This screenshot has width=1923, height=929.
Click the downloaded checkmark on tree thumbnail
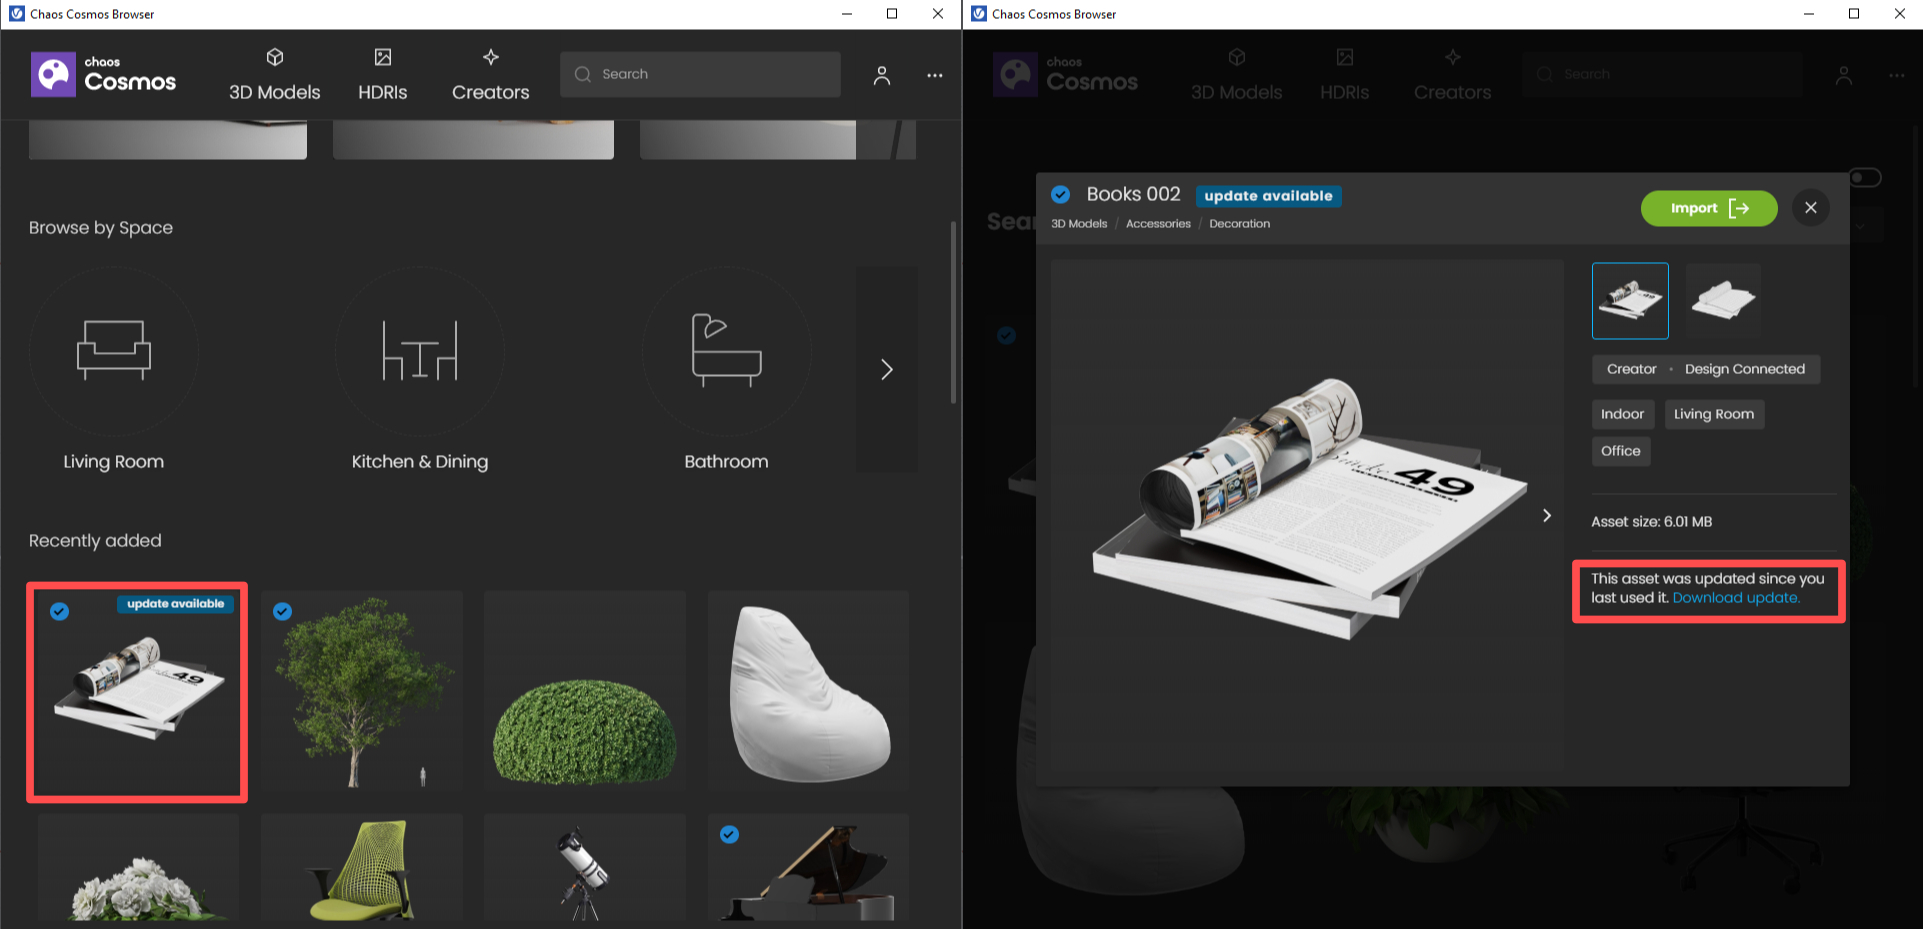(283, 611)
